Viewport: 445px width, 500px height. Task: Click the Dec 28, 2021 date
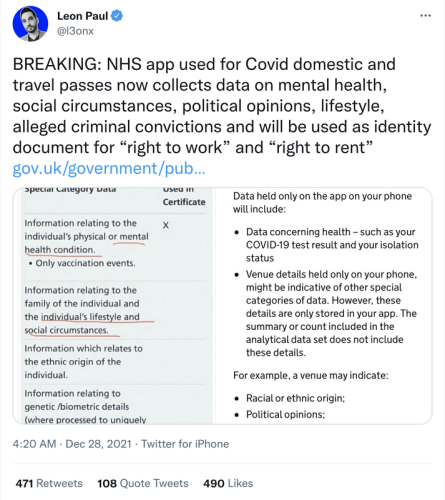coord(98,444)
